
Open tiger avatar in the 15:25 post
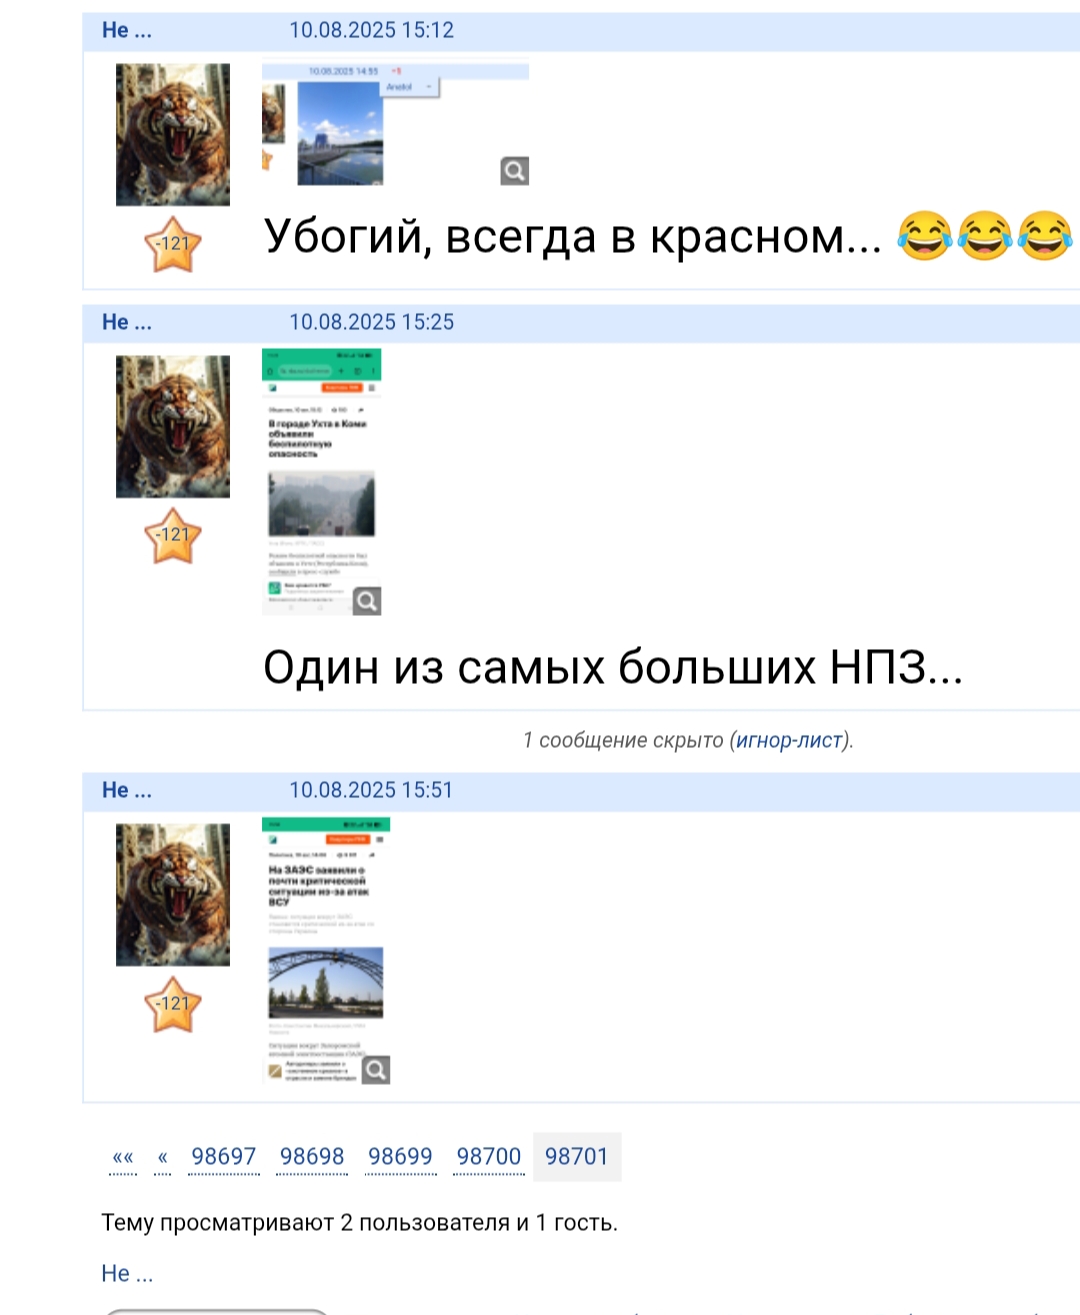[173, 427]
